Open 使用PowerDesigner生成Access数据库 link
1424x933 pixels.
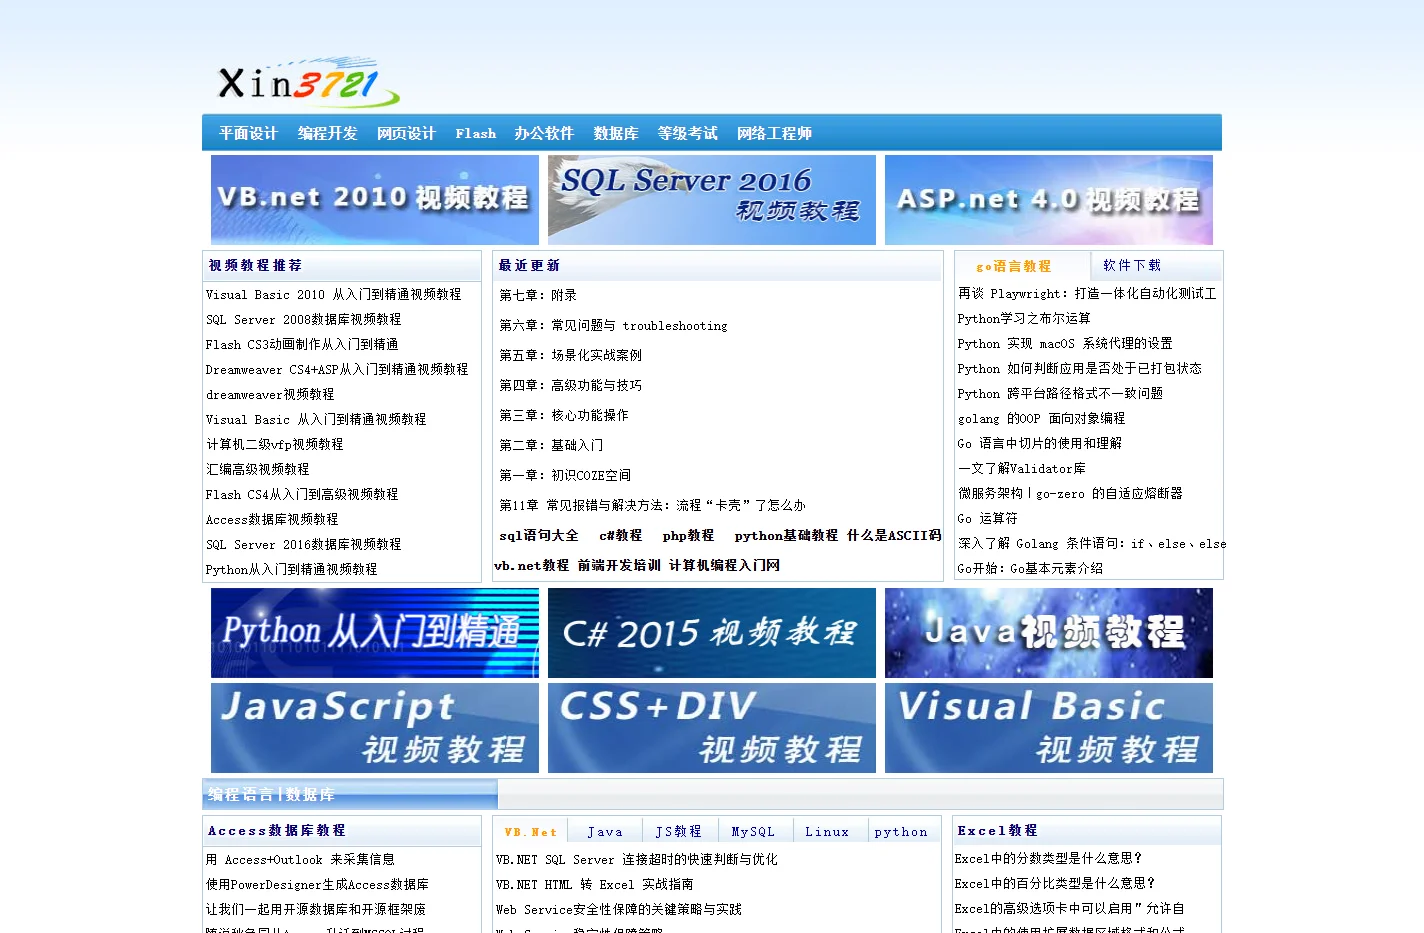[x=317, y=884]
